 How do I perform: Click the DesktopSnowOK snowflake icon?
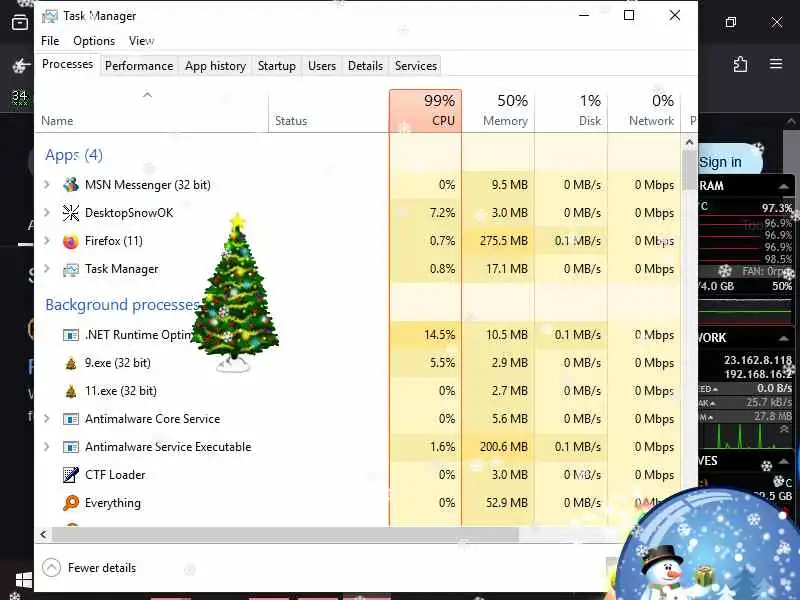pyautogui.click(x=70, y=213)
